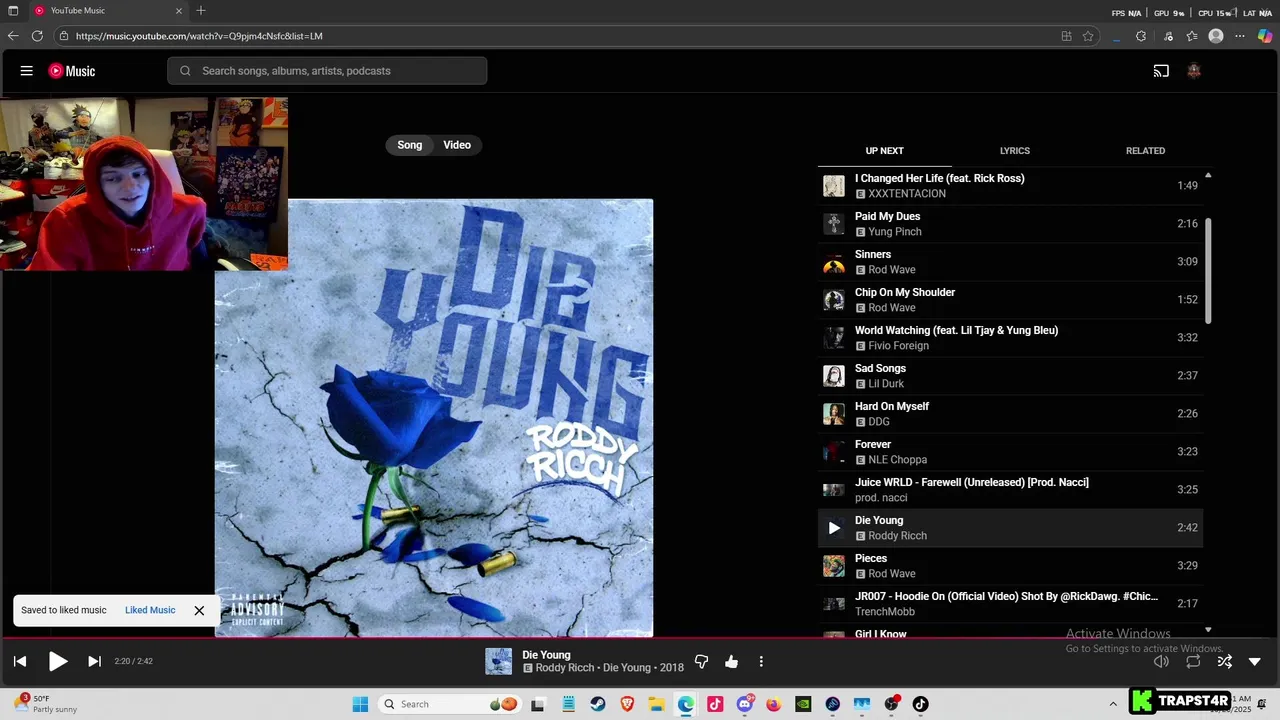This screenshot has width=1280, height=720.
Task: Play Forever by NLE Choppa
Action: point(1010,452)
